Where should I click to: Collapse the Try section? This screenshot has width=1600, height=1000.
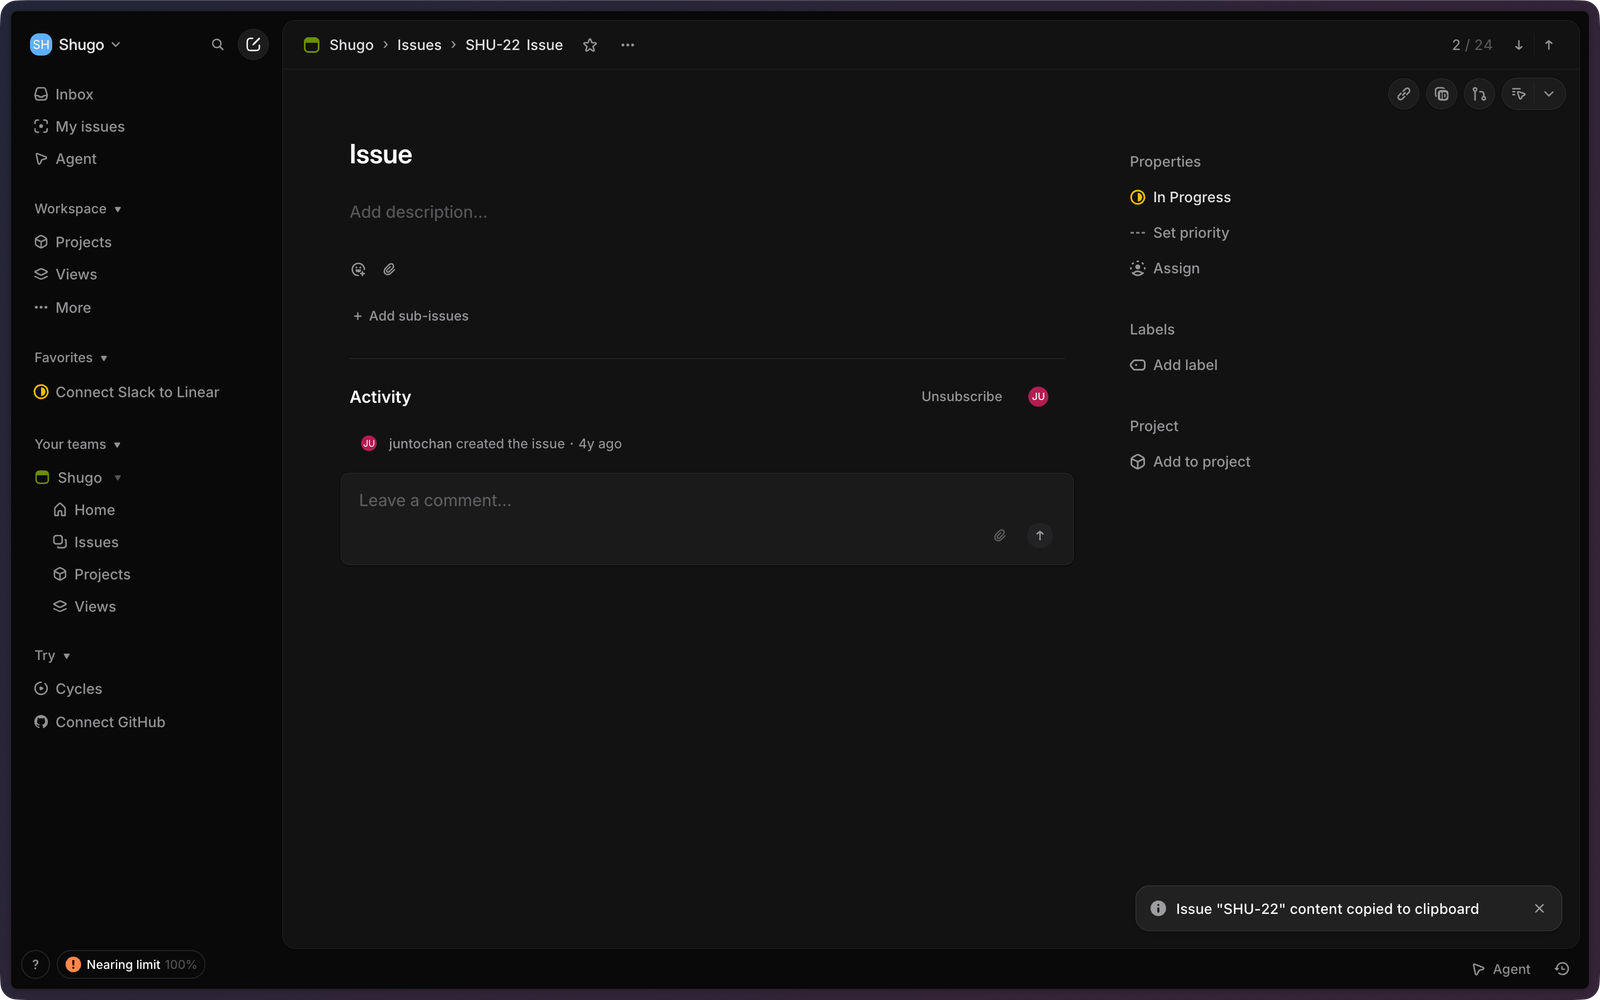coord(52,656)
